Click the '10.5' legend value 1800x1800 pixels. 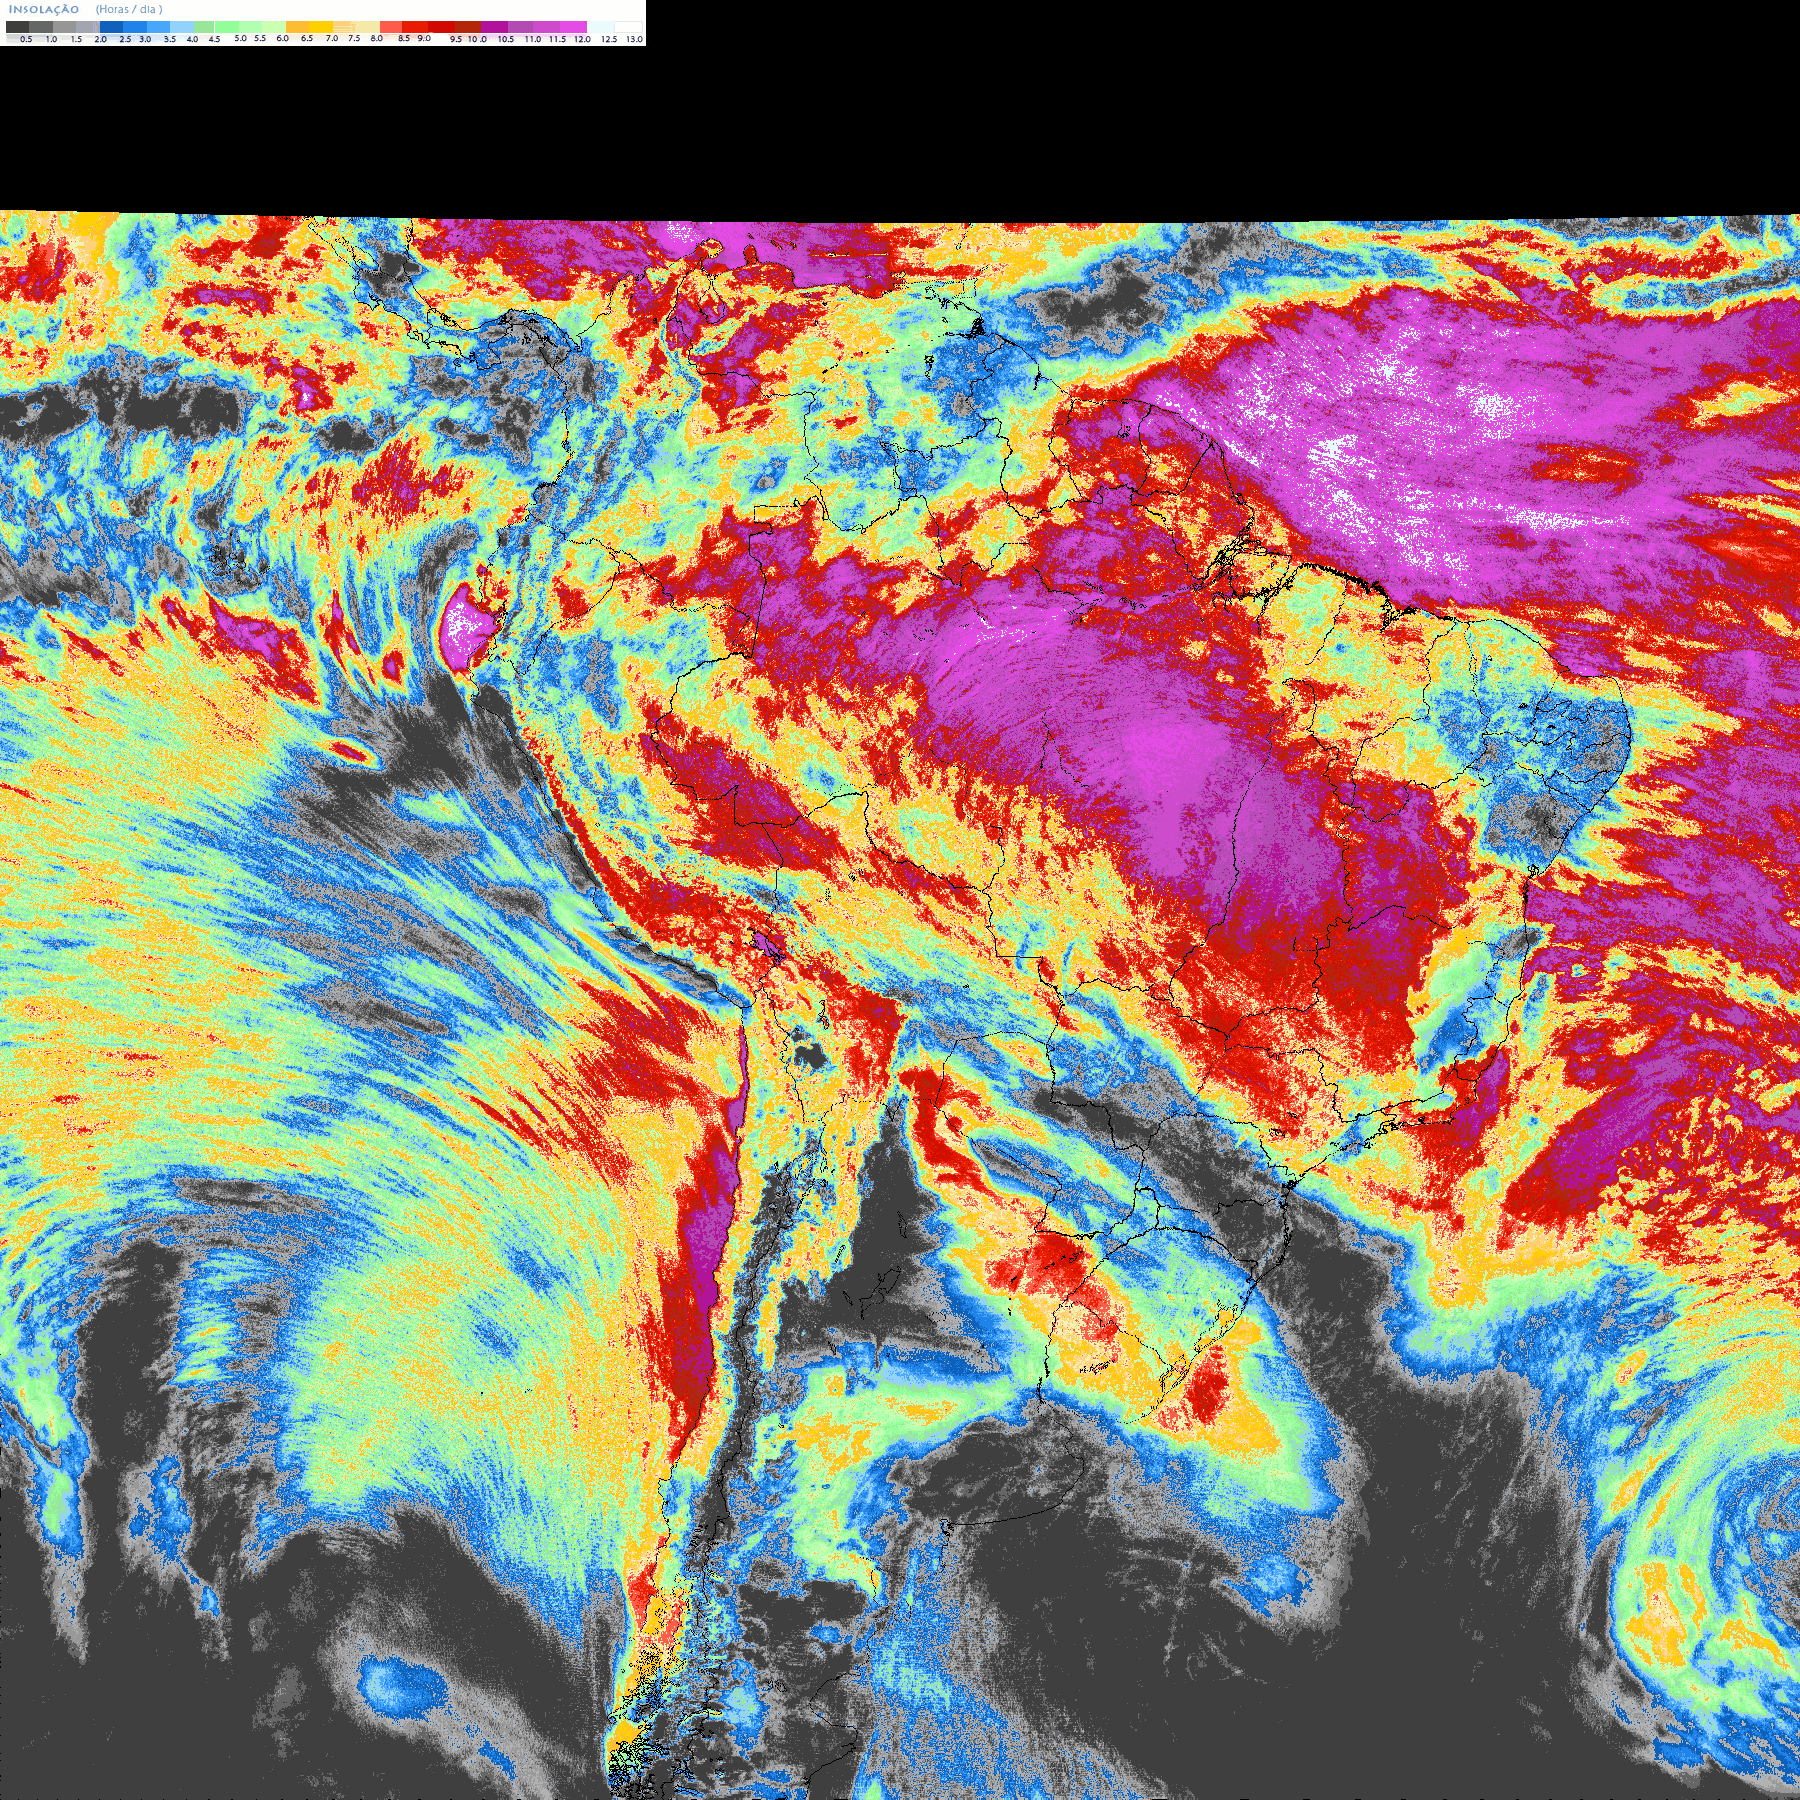tap(506, 39)
